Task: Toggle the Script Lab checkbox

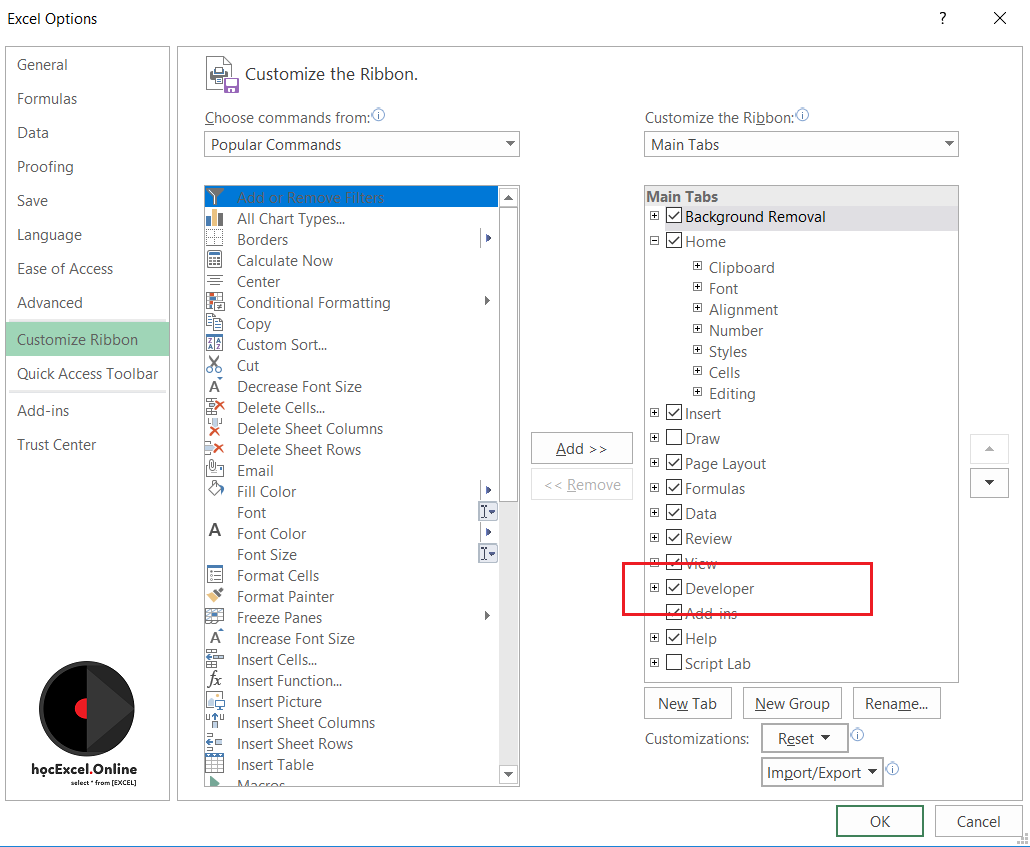Action: pos(674,663)
